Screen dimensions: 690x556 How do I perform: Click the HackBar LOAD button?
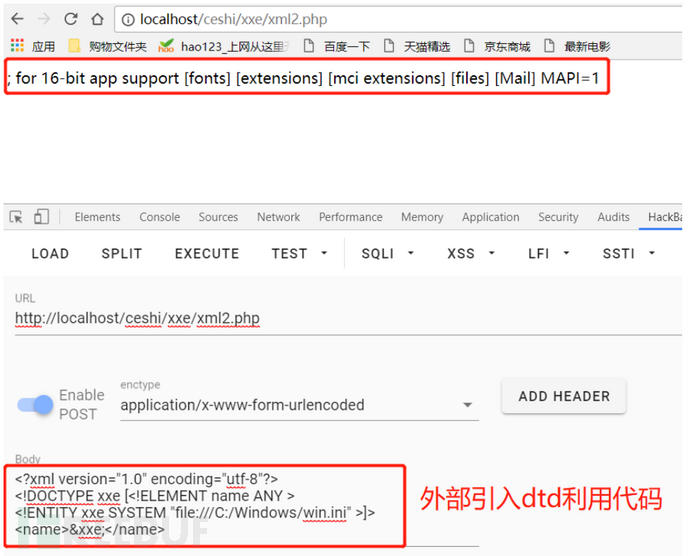tap(50, 254)
